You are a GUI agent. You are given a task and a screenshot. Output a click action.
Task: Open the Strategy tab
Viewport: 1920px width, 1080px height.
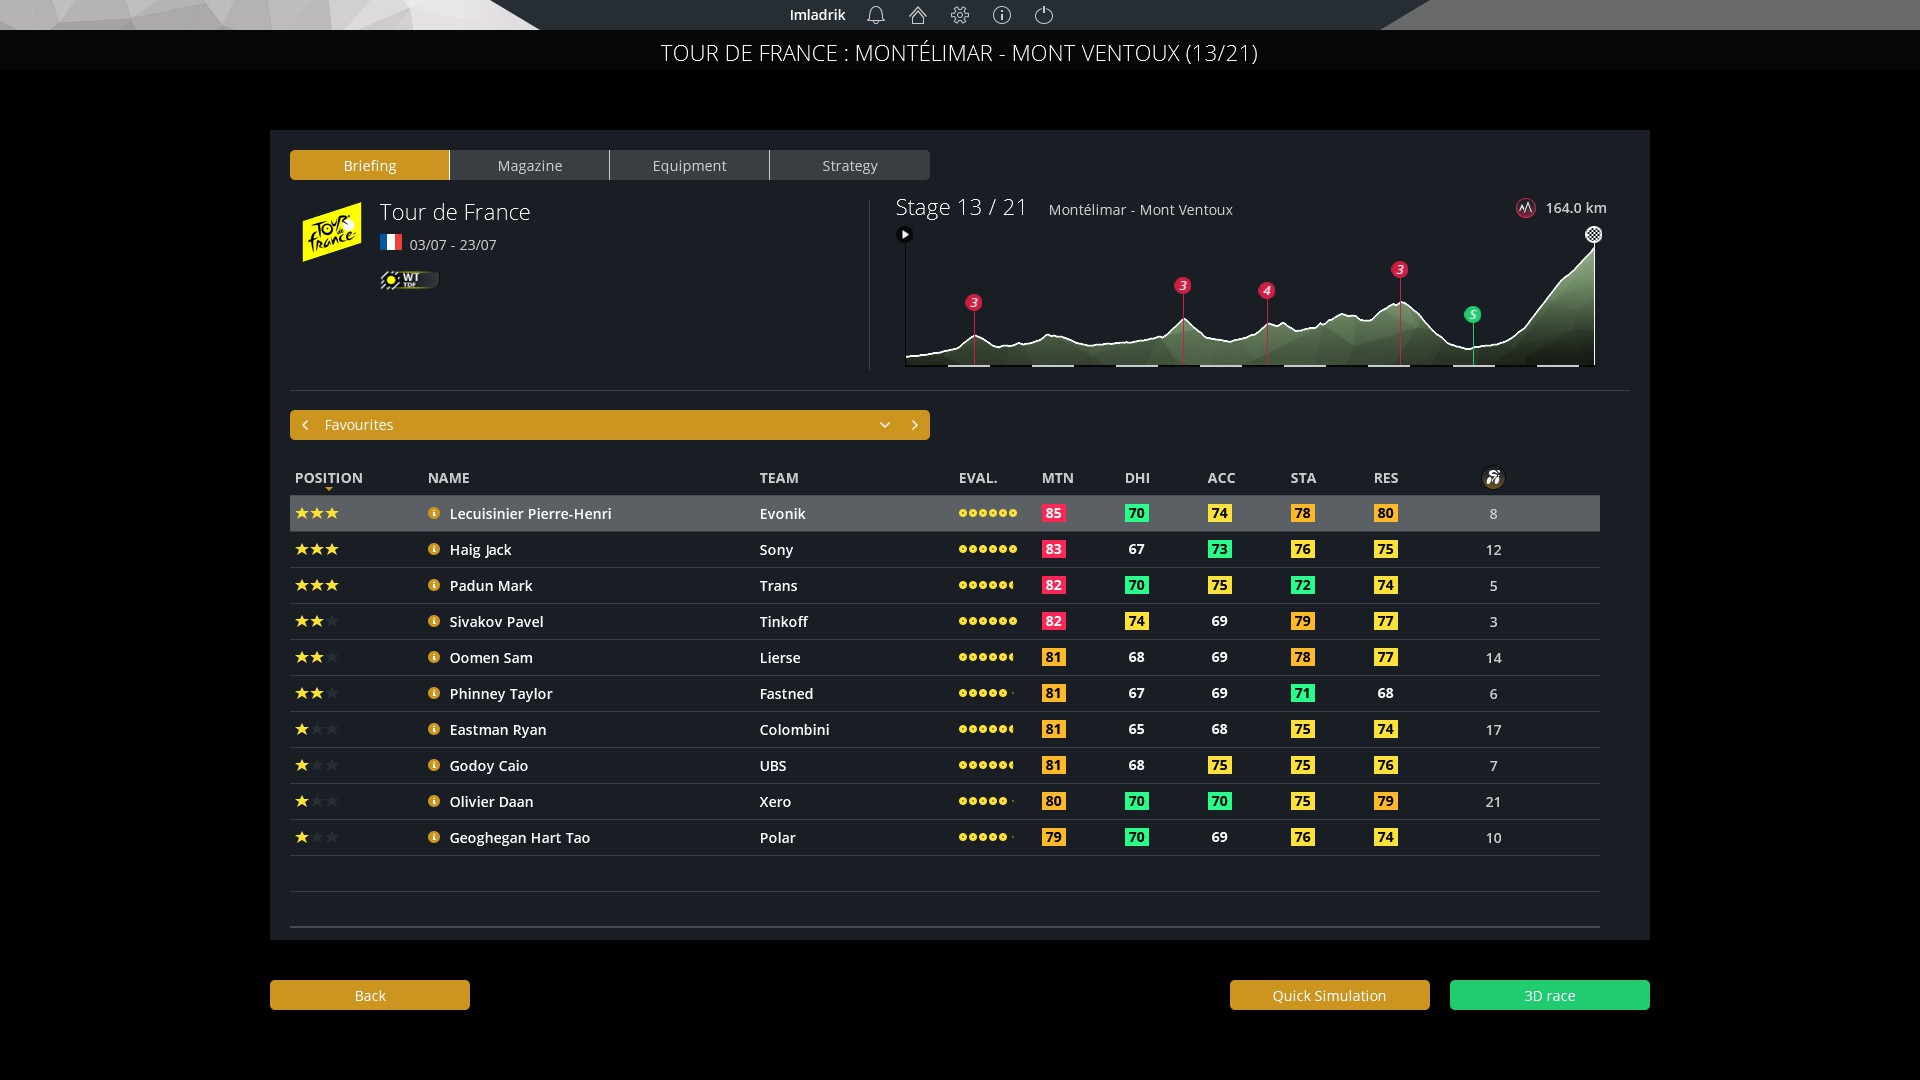tap(850, 166)
